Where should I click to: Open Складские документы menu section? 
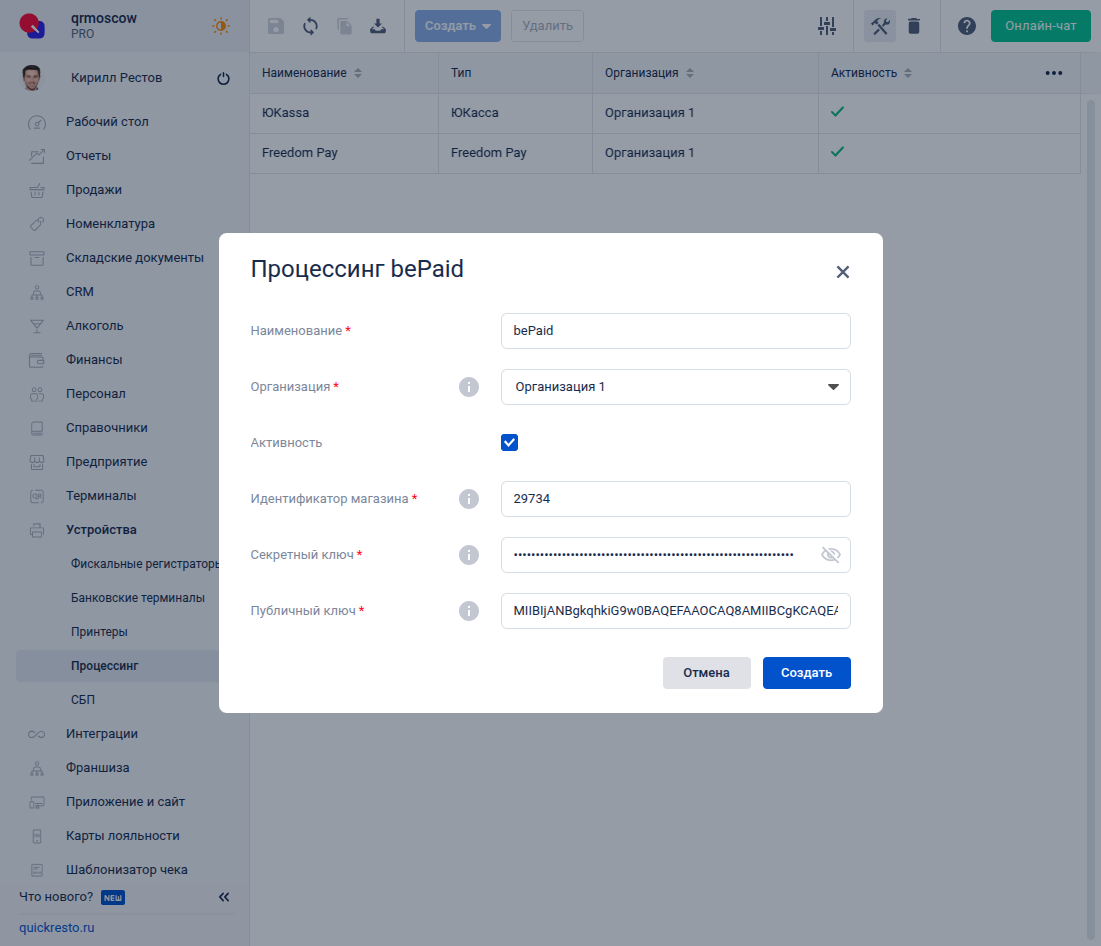[x=135, y=258]
